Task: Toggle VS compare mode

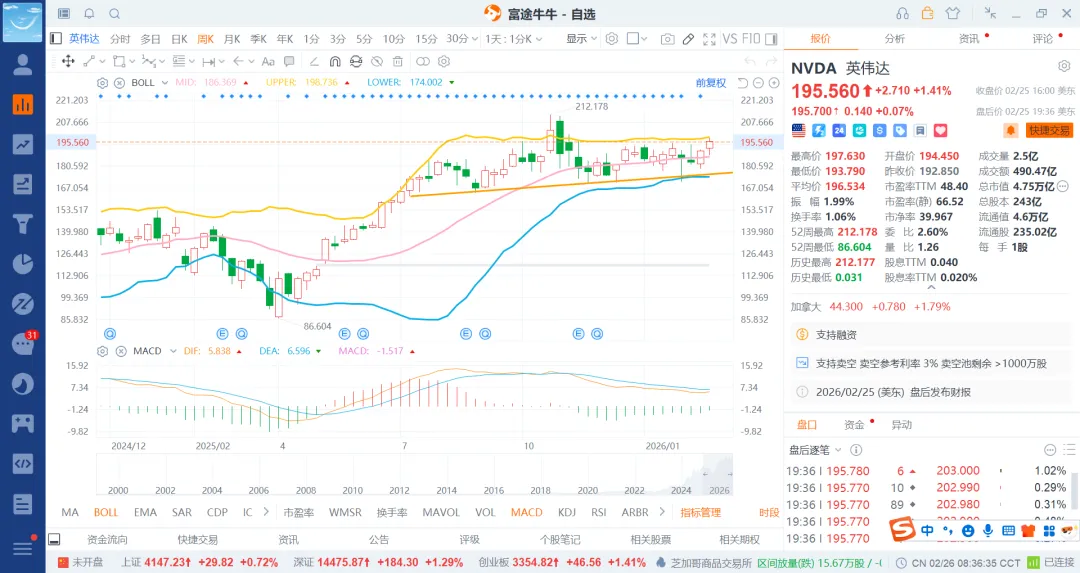Action: tap(729, 39)
